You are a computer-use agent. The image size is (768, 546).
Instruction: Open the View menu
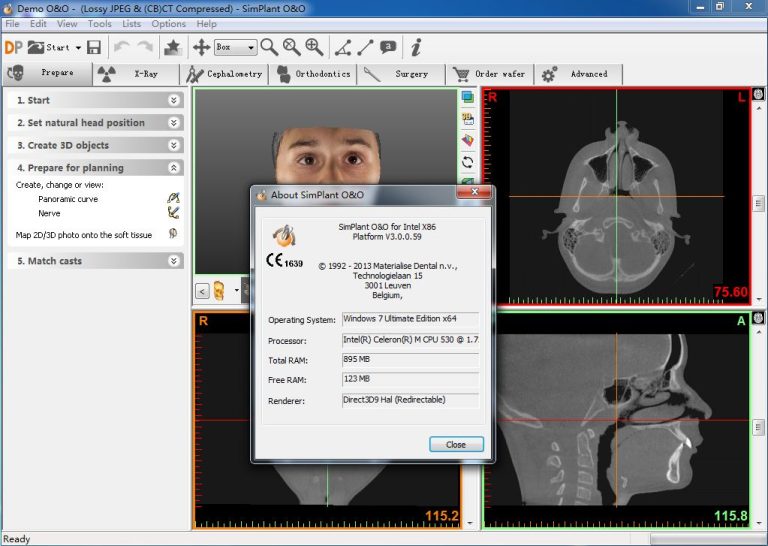coord(67,24)
